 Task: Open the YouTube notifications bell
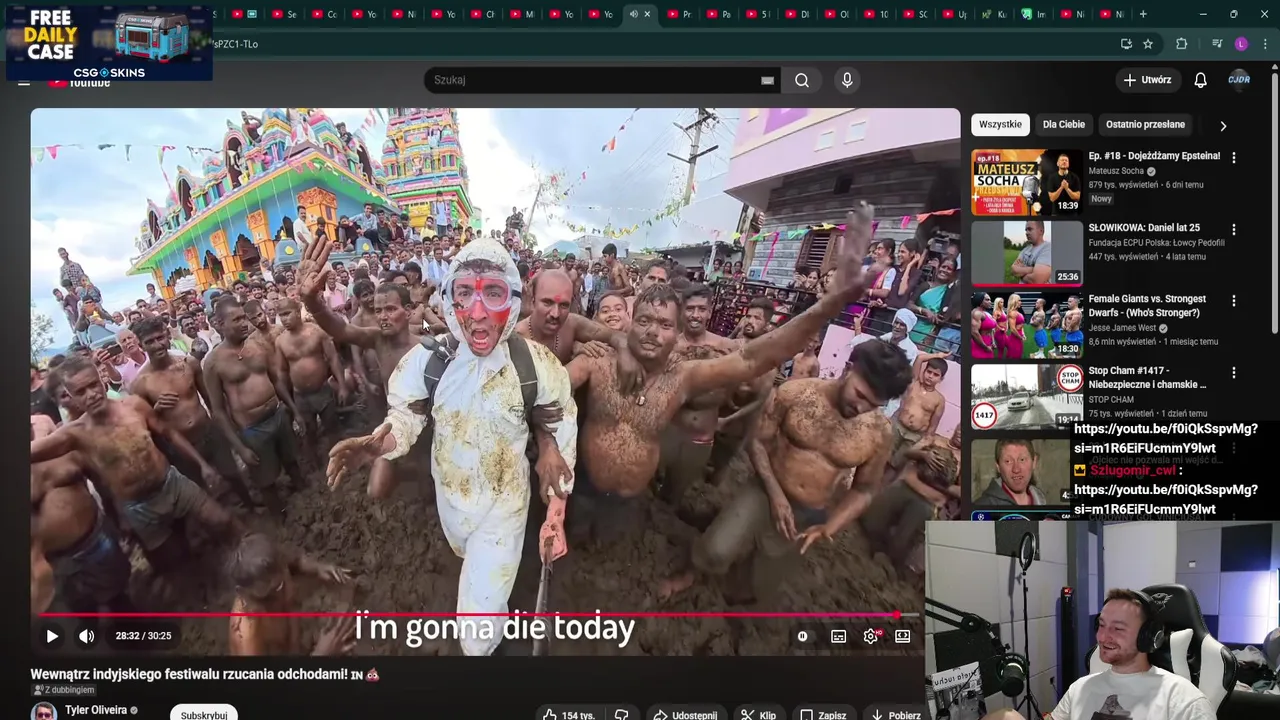[1200, 80]
